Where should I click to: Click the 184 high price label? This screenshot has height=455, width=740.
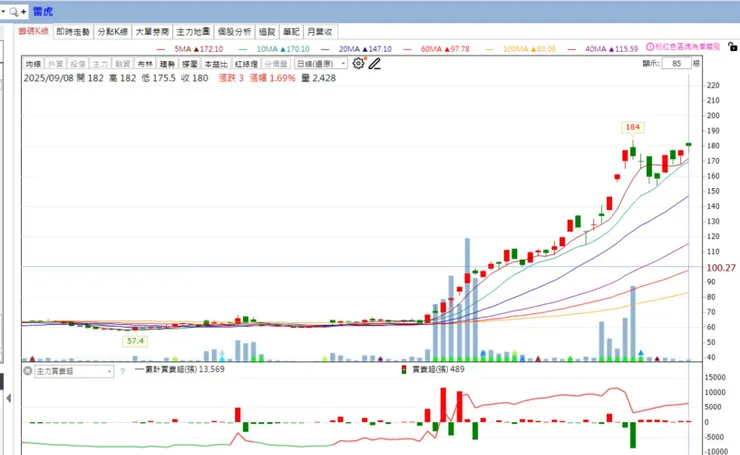coord(632,127)
